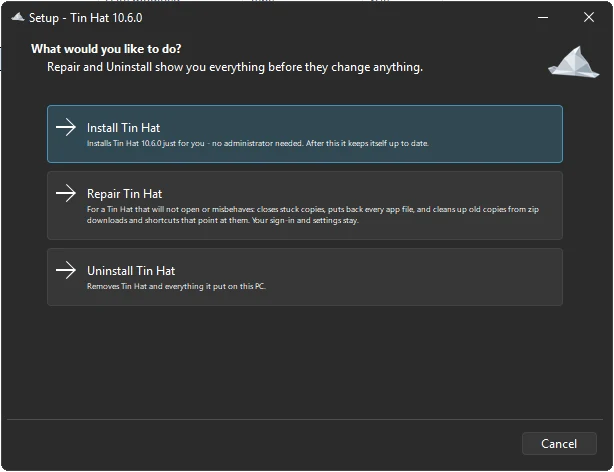The height and width of the screenshot is (472, 614).
Task: Click the arrow icon beside Install Tin Hat
Action: 66,127
